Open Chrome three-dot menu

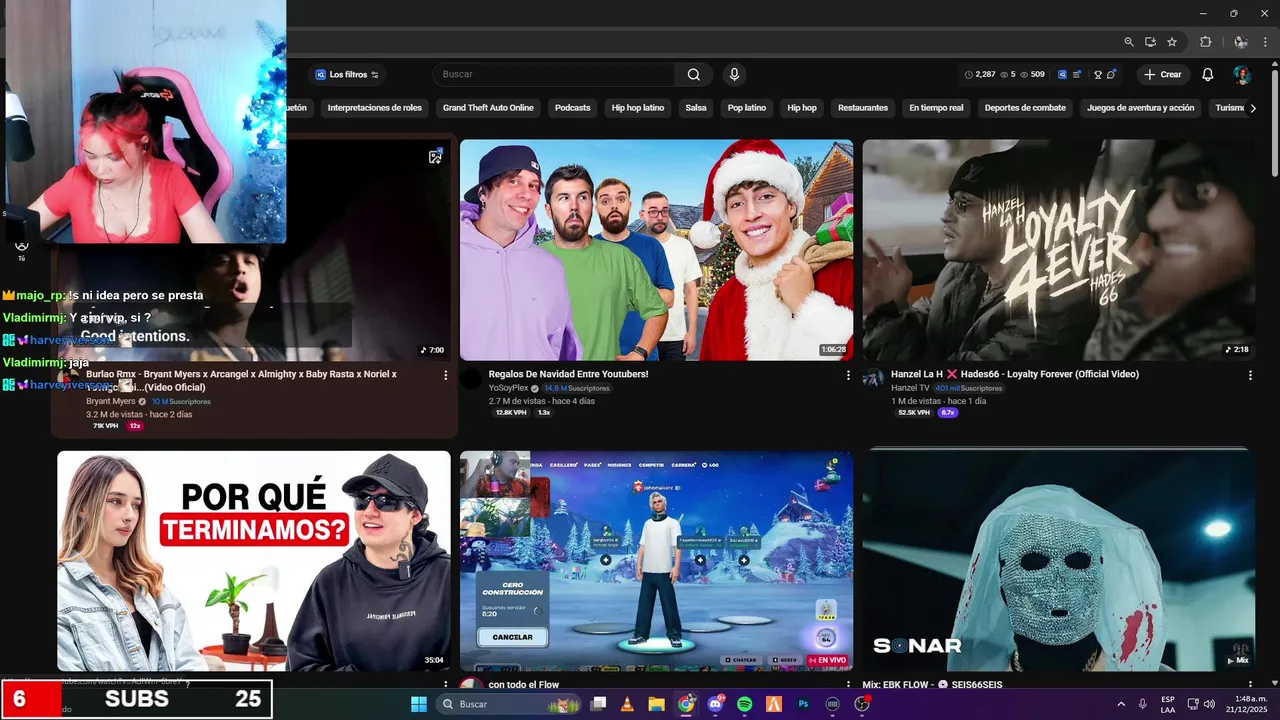[1266, 42]
